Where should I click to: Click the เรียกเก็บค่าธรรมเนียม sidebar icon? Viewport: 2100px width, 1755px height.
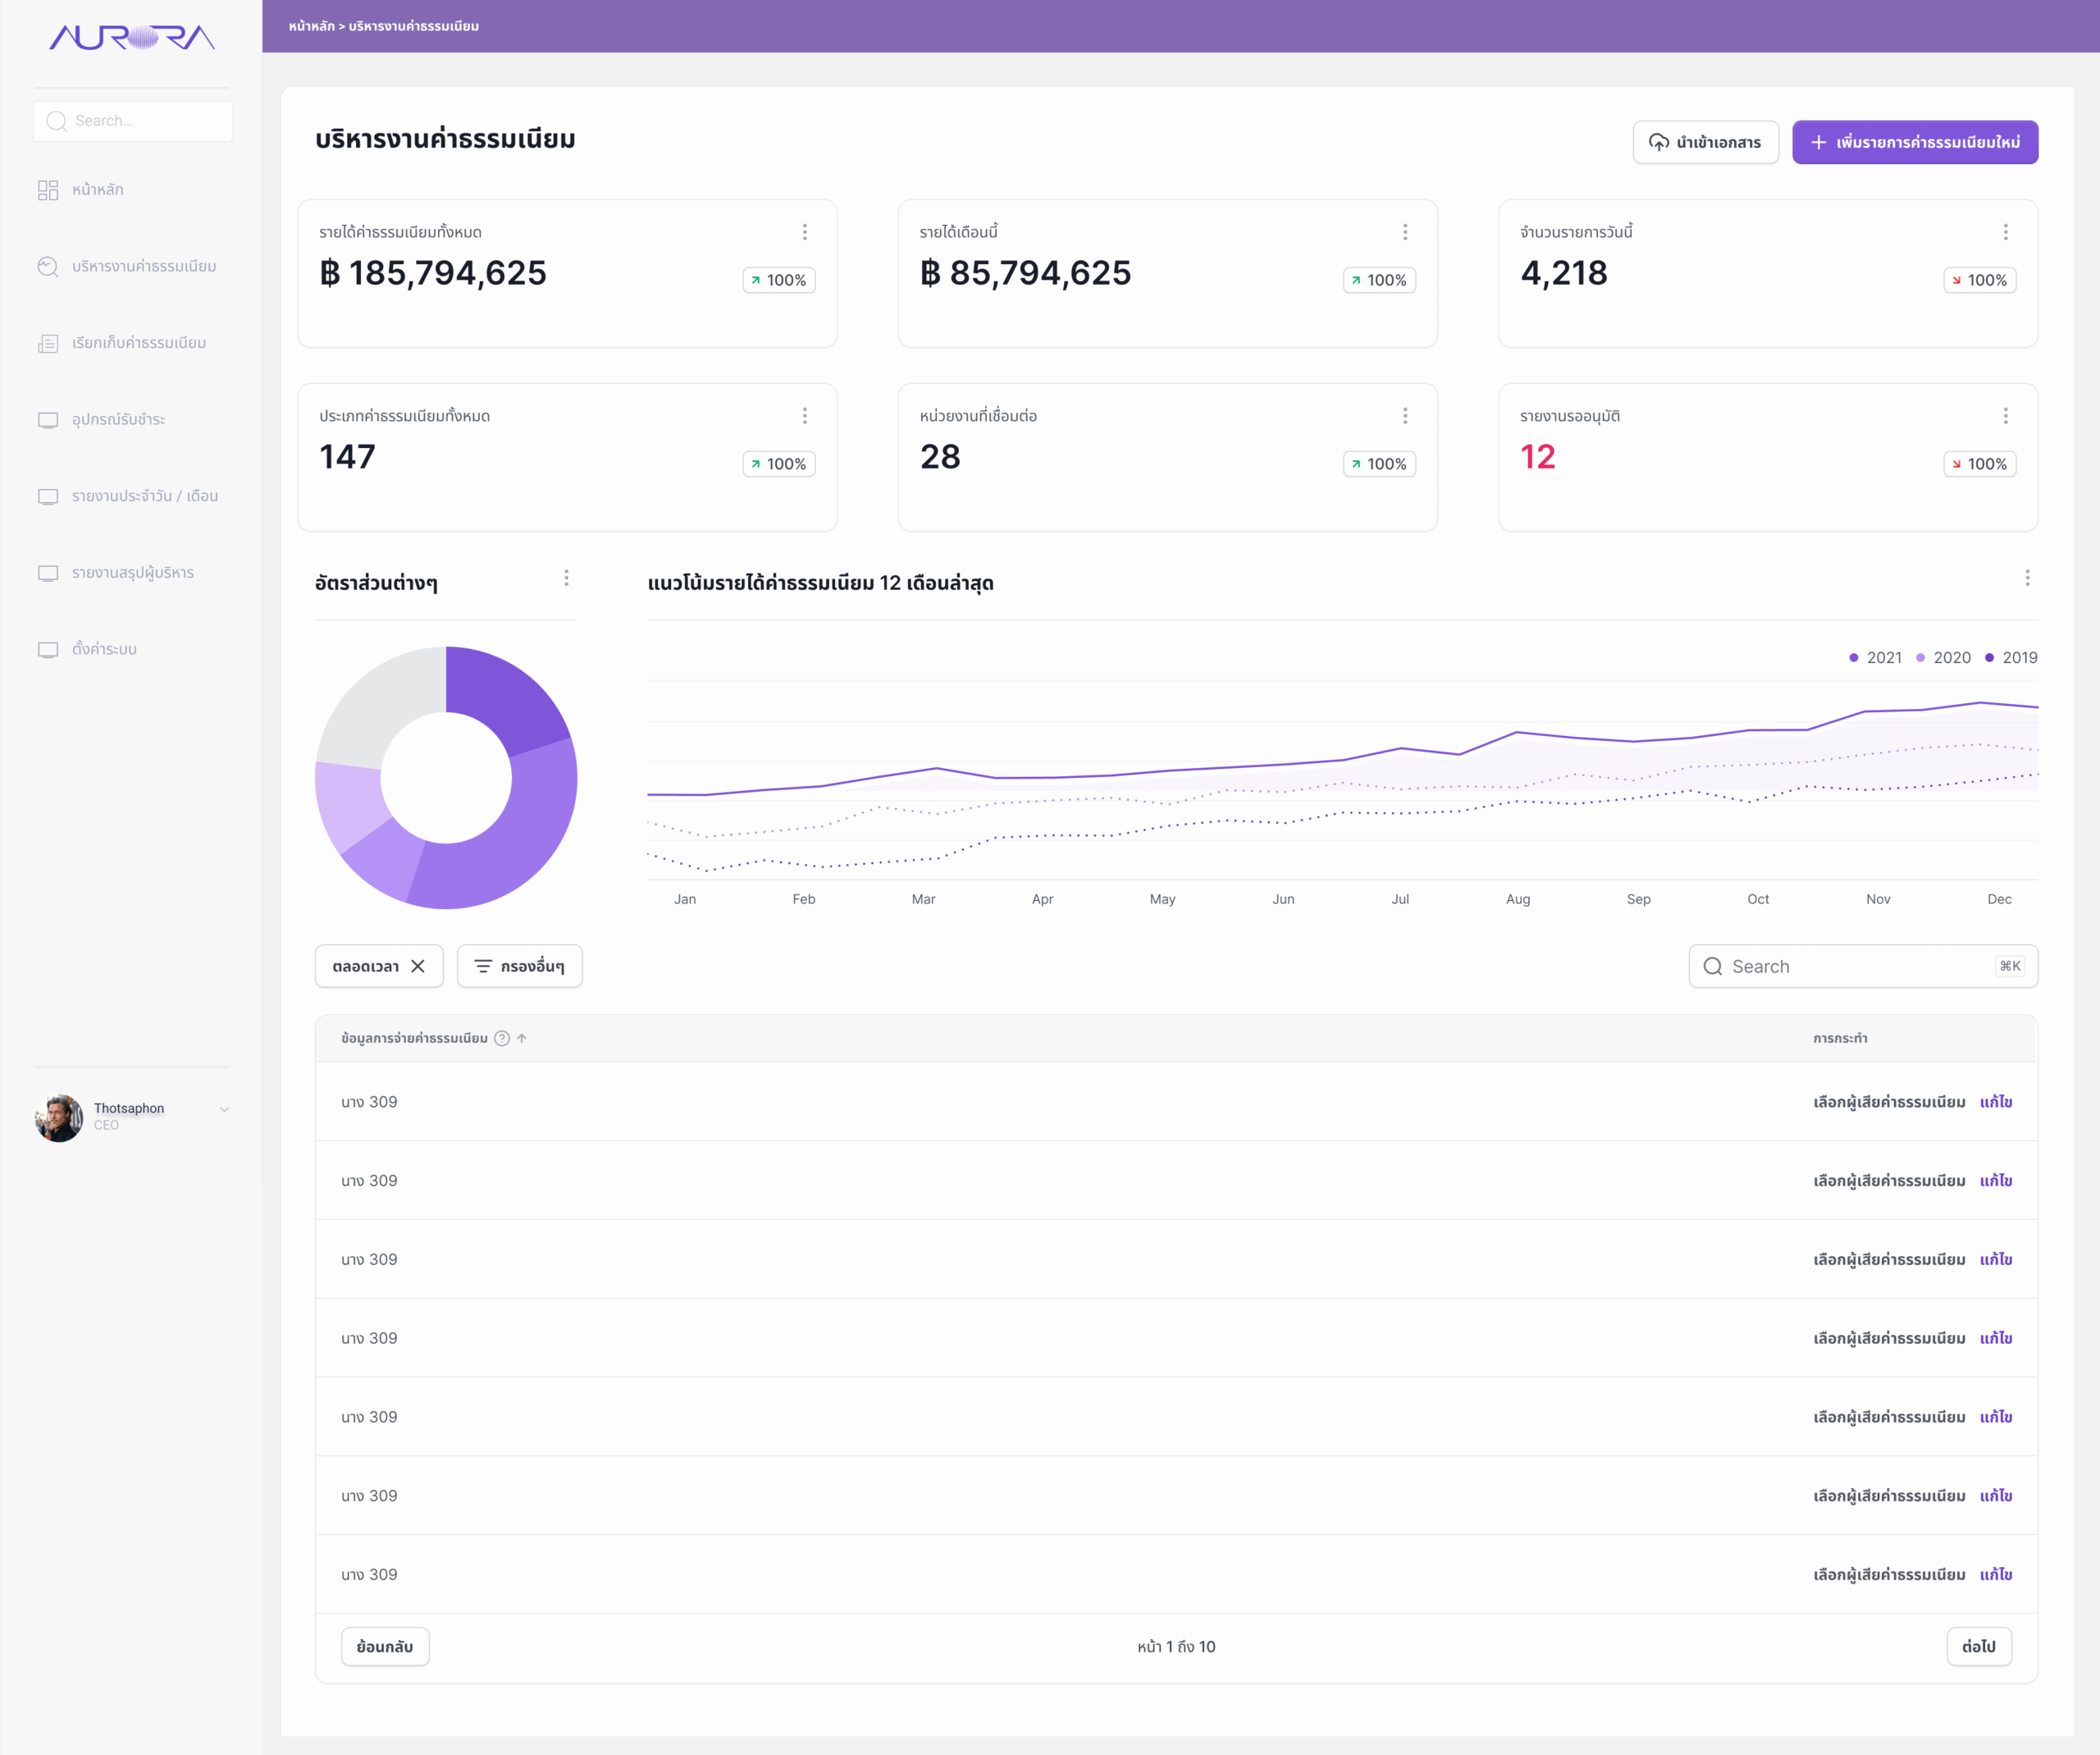[x=48, y=343]
